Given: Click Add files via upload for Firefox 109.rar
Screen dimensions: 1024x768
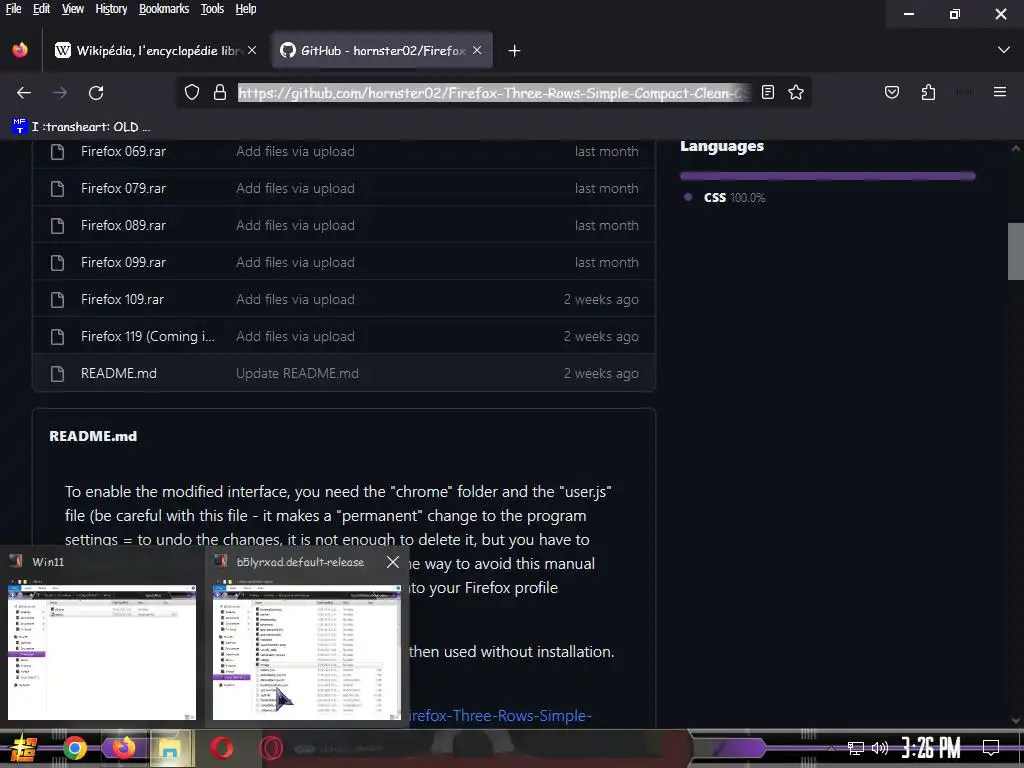Looking at the screenshot, I should pos(295,299).
